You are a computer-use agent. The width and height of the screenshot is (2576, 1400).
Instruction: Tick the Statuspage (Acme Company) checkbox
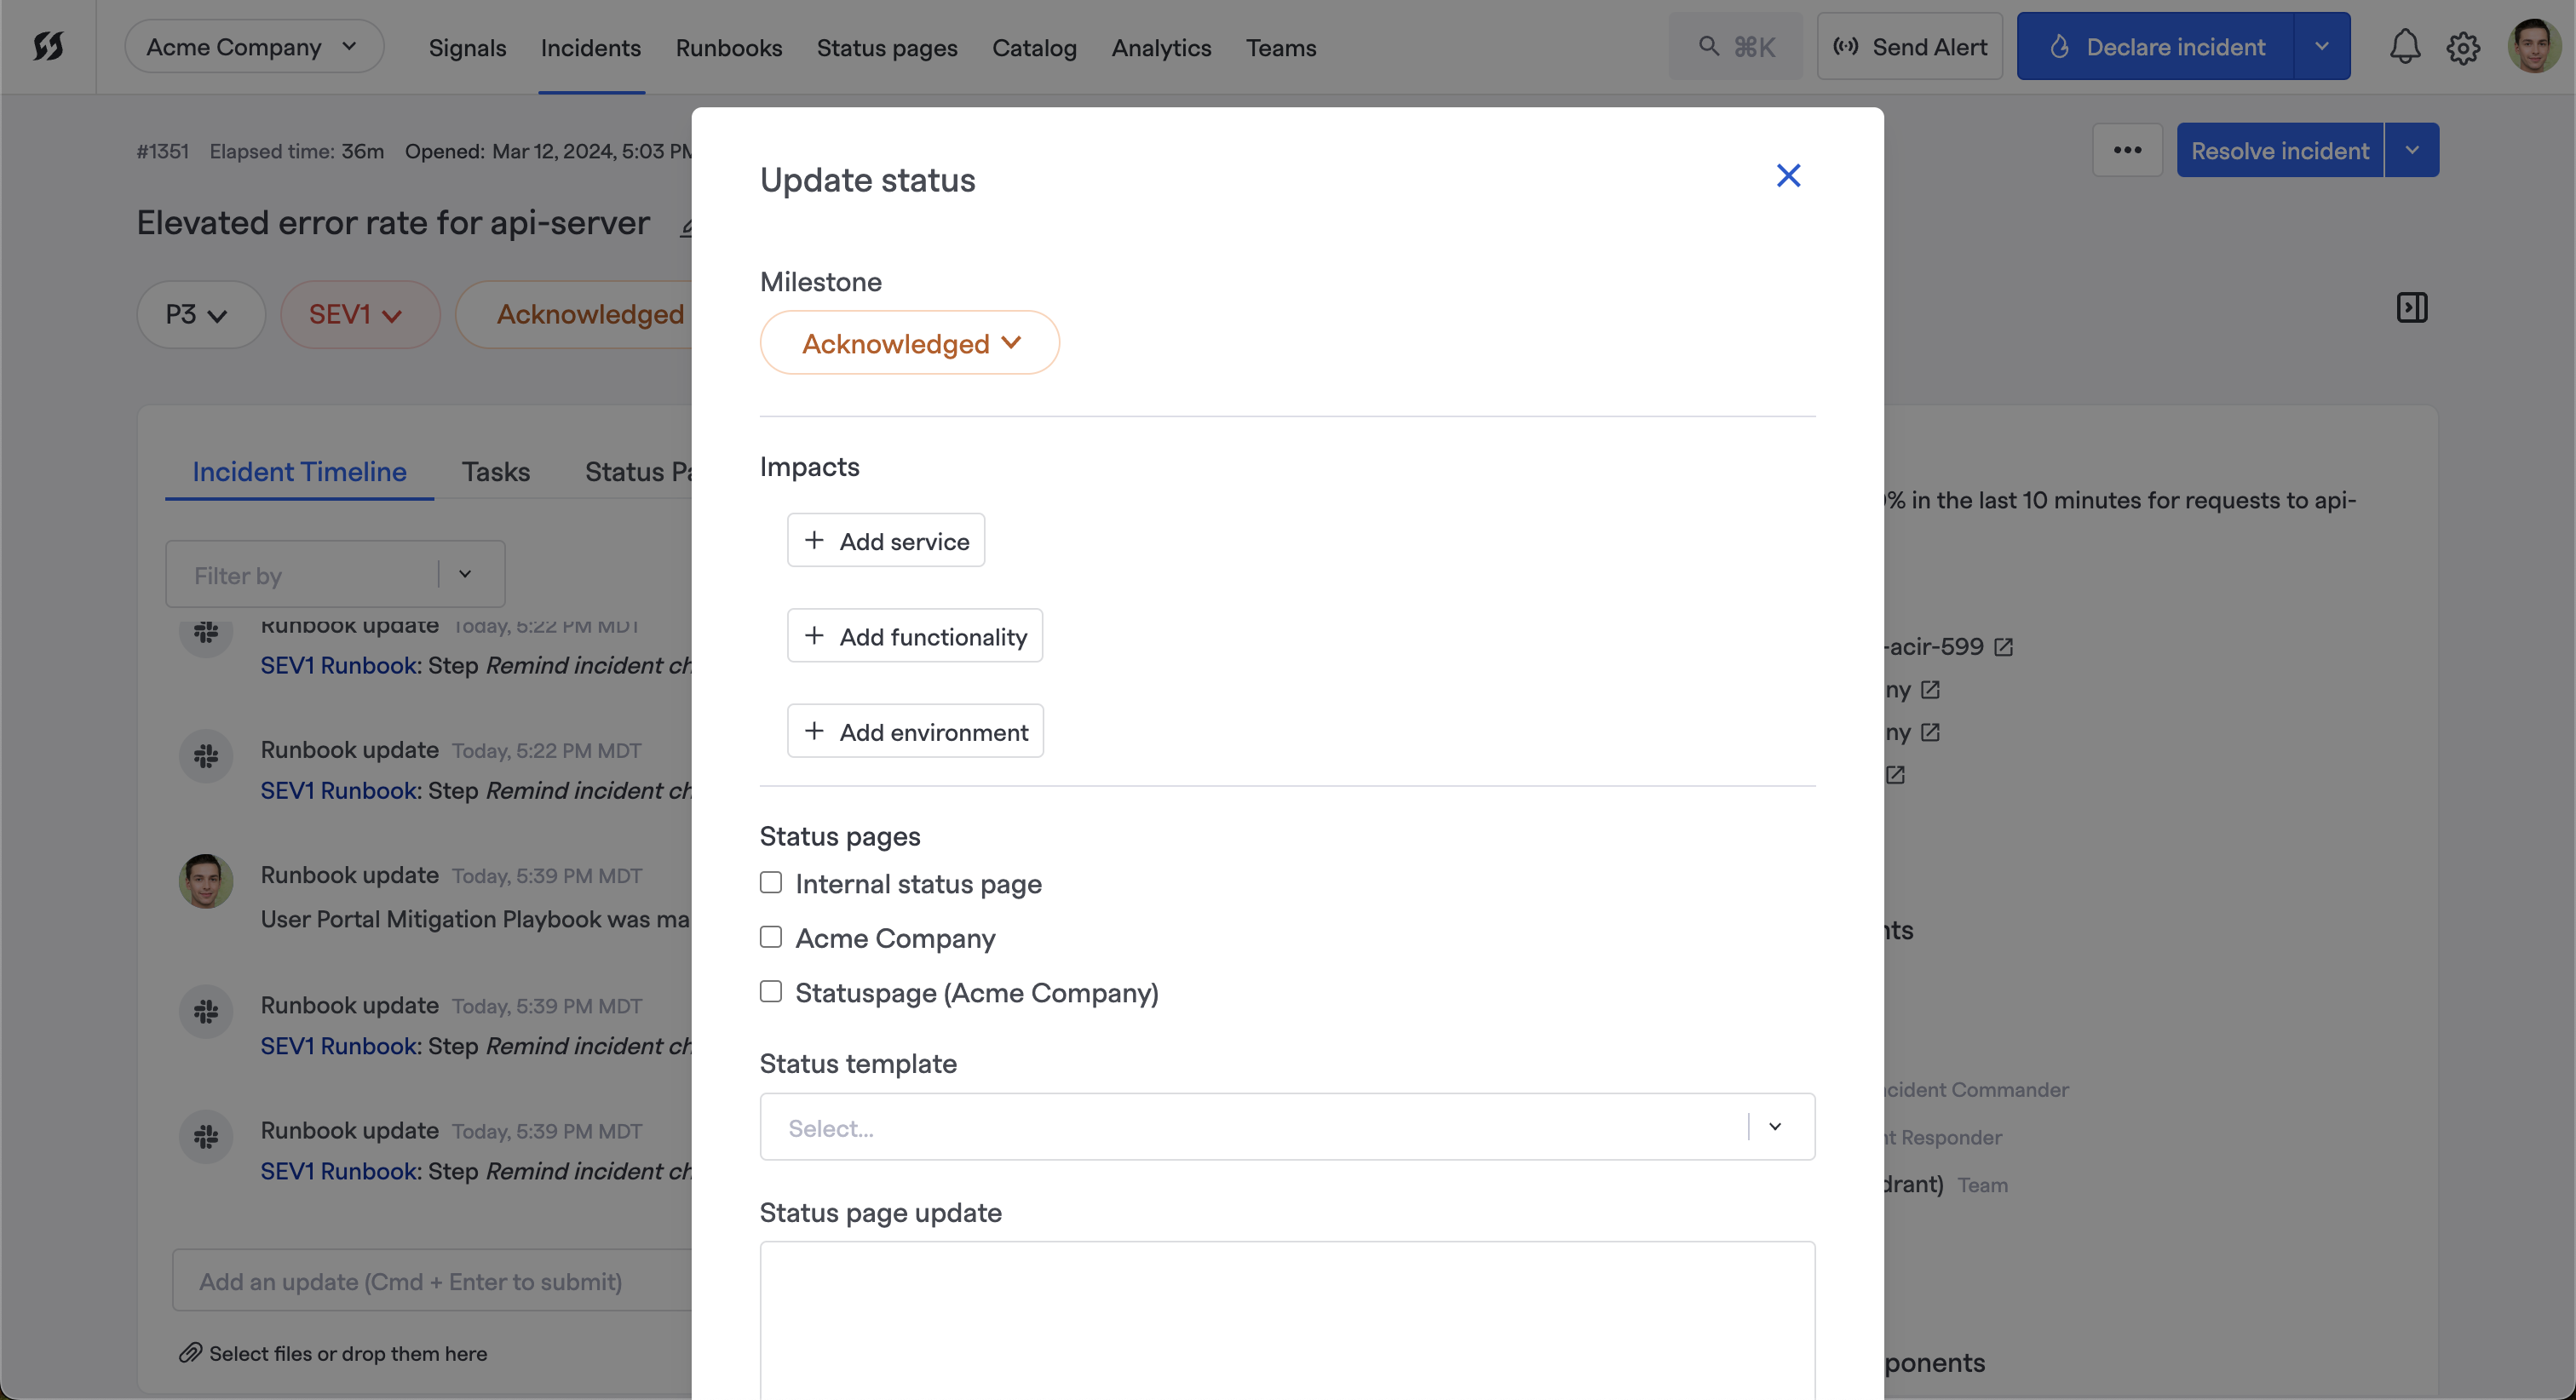[x=771, y=992]
